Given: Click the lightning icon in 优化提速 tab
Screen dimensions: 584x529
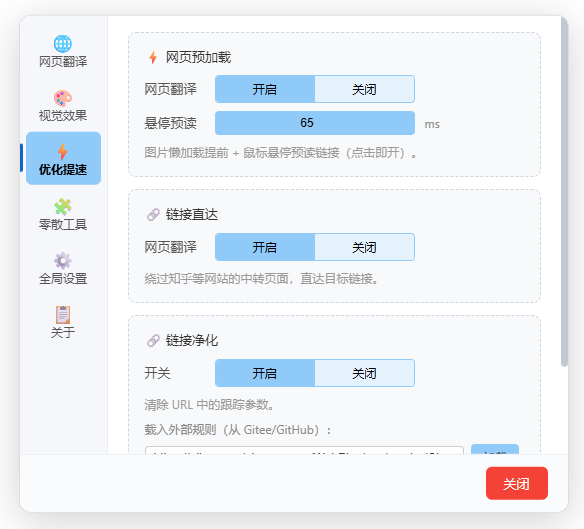Looking at the screenshot, I should [x=63, y=152].
